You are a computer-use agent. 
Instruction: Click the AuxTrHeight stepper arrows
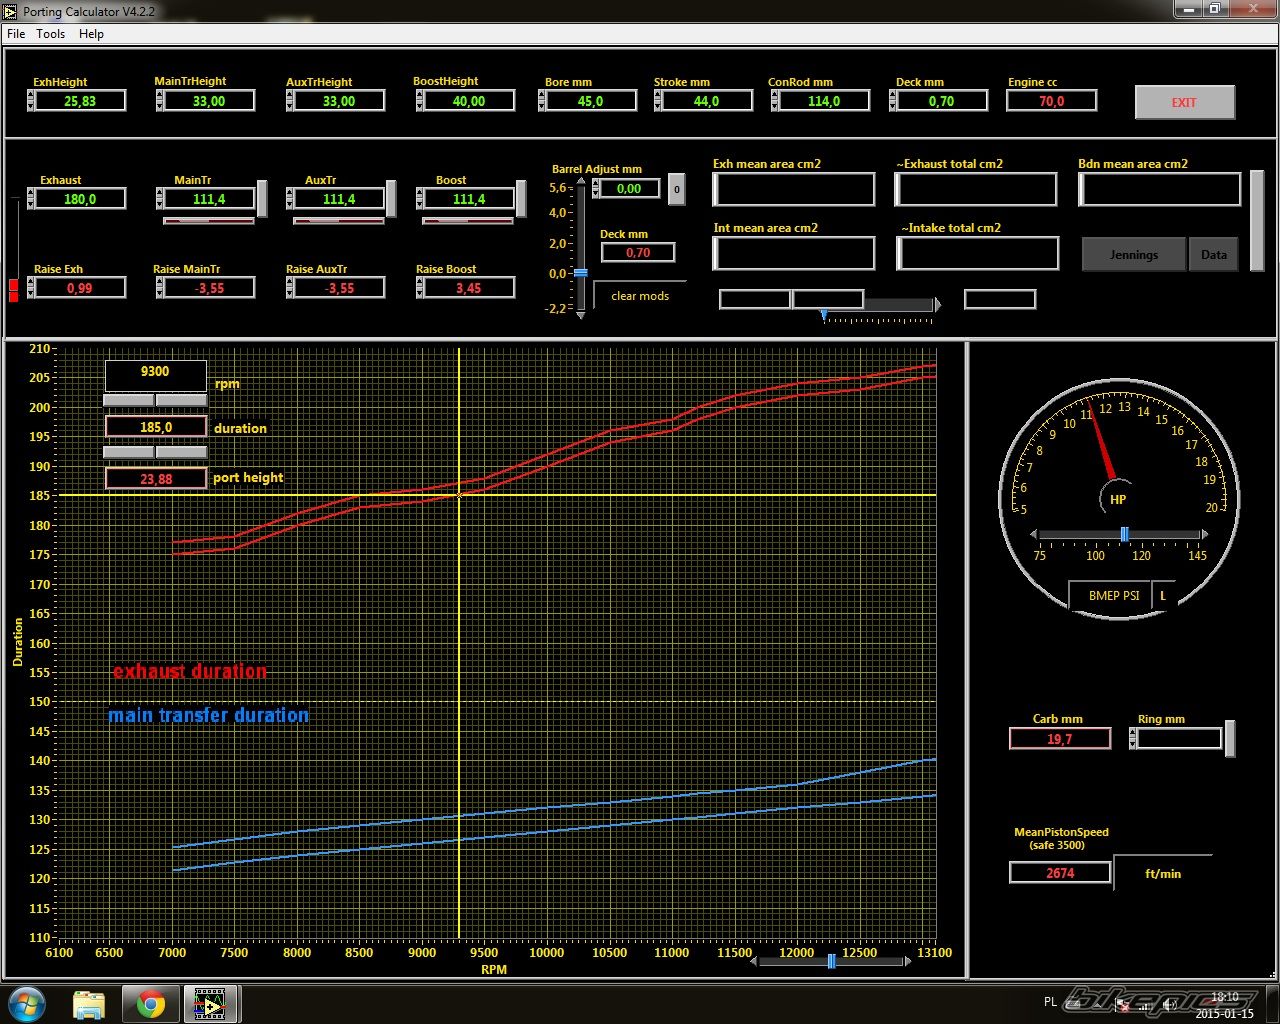click(290, 101)
